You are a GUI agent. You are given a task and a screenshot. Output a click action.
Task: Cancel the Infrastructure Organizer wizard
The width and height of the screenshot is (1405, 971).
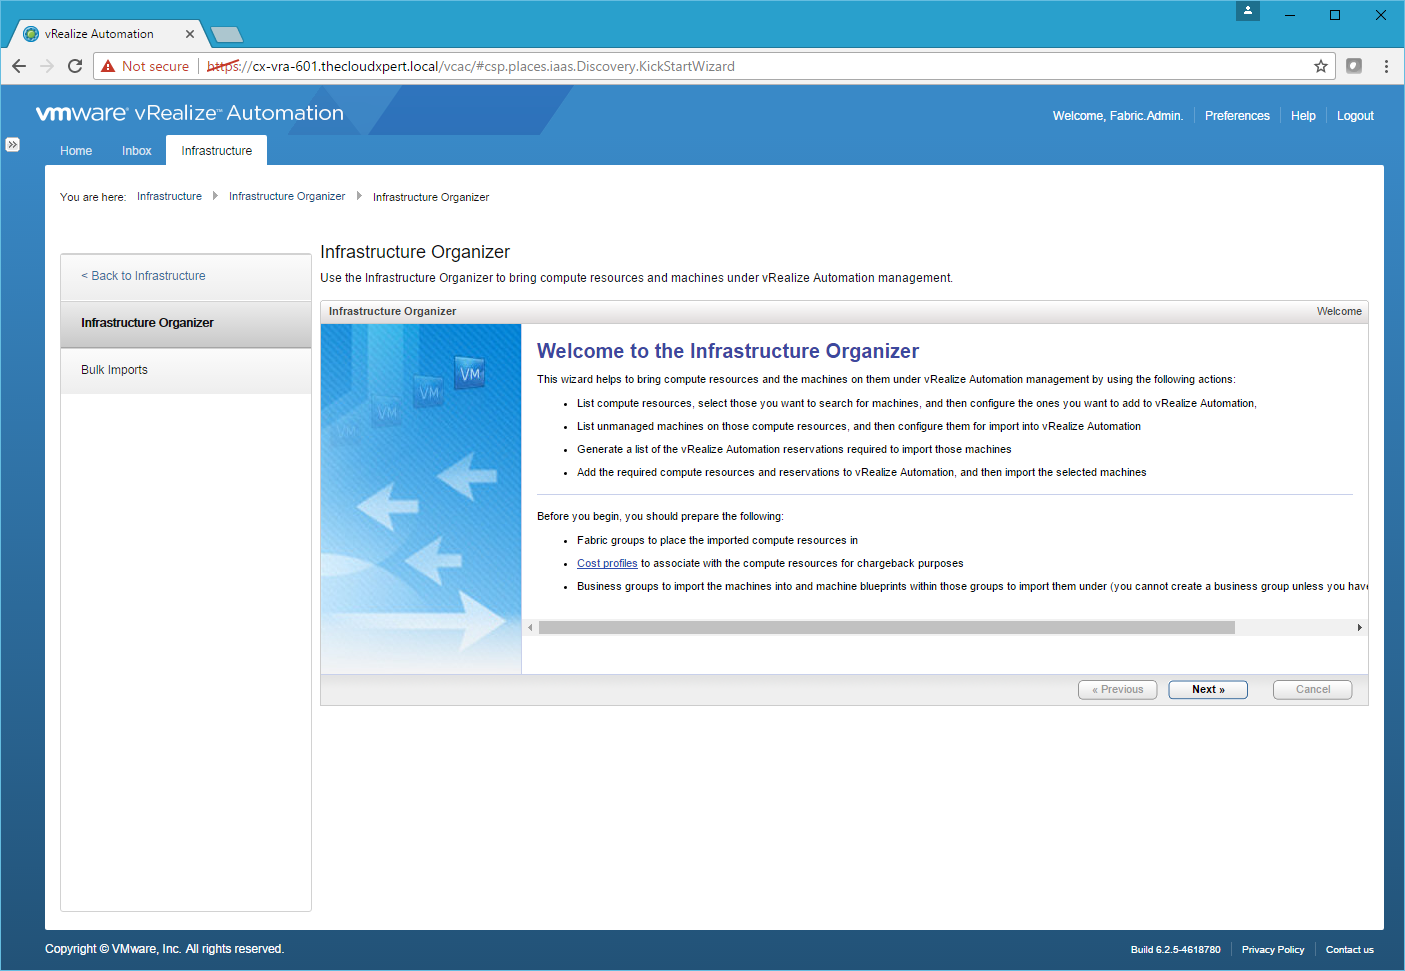[1312, 690]
